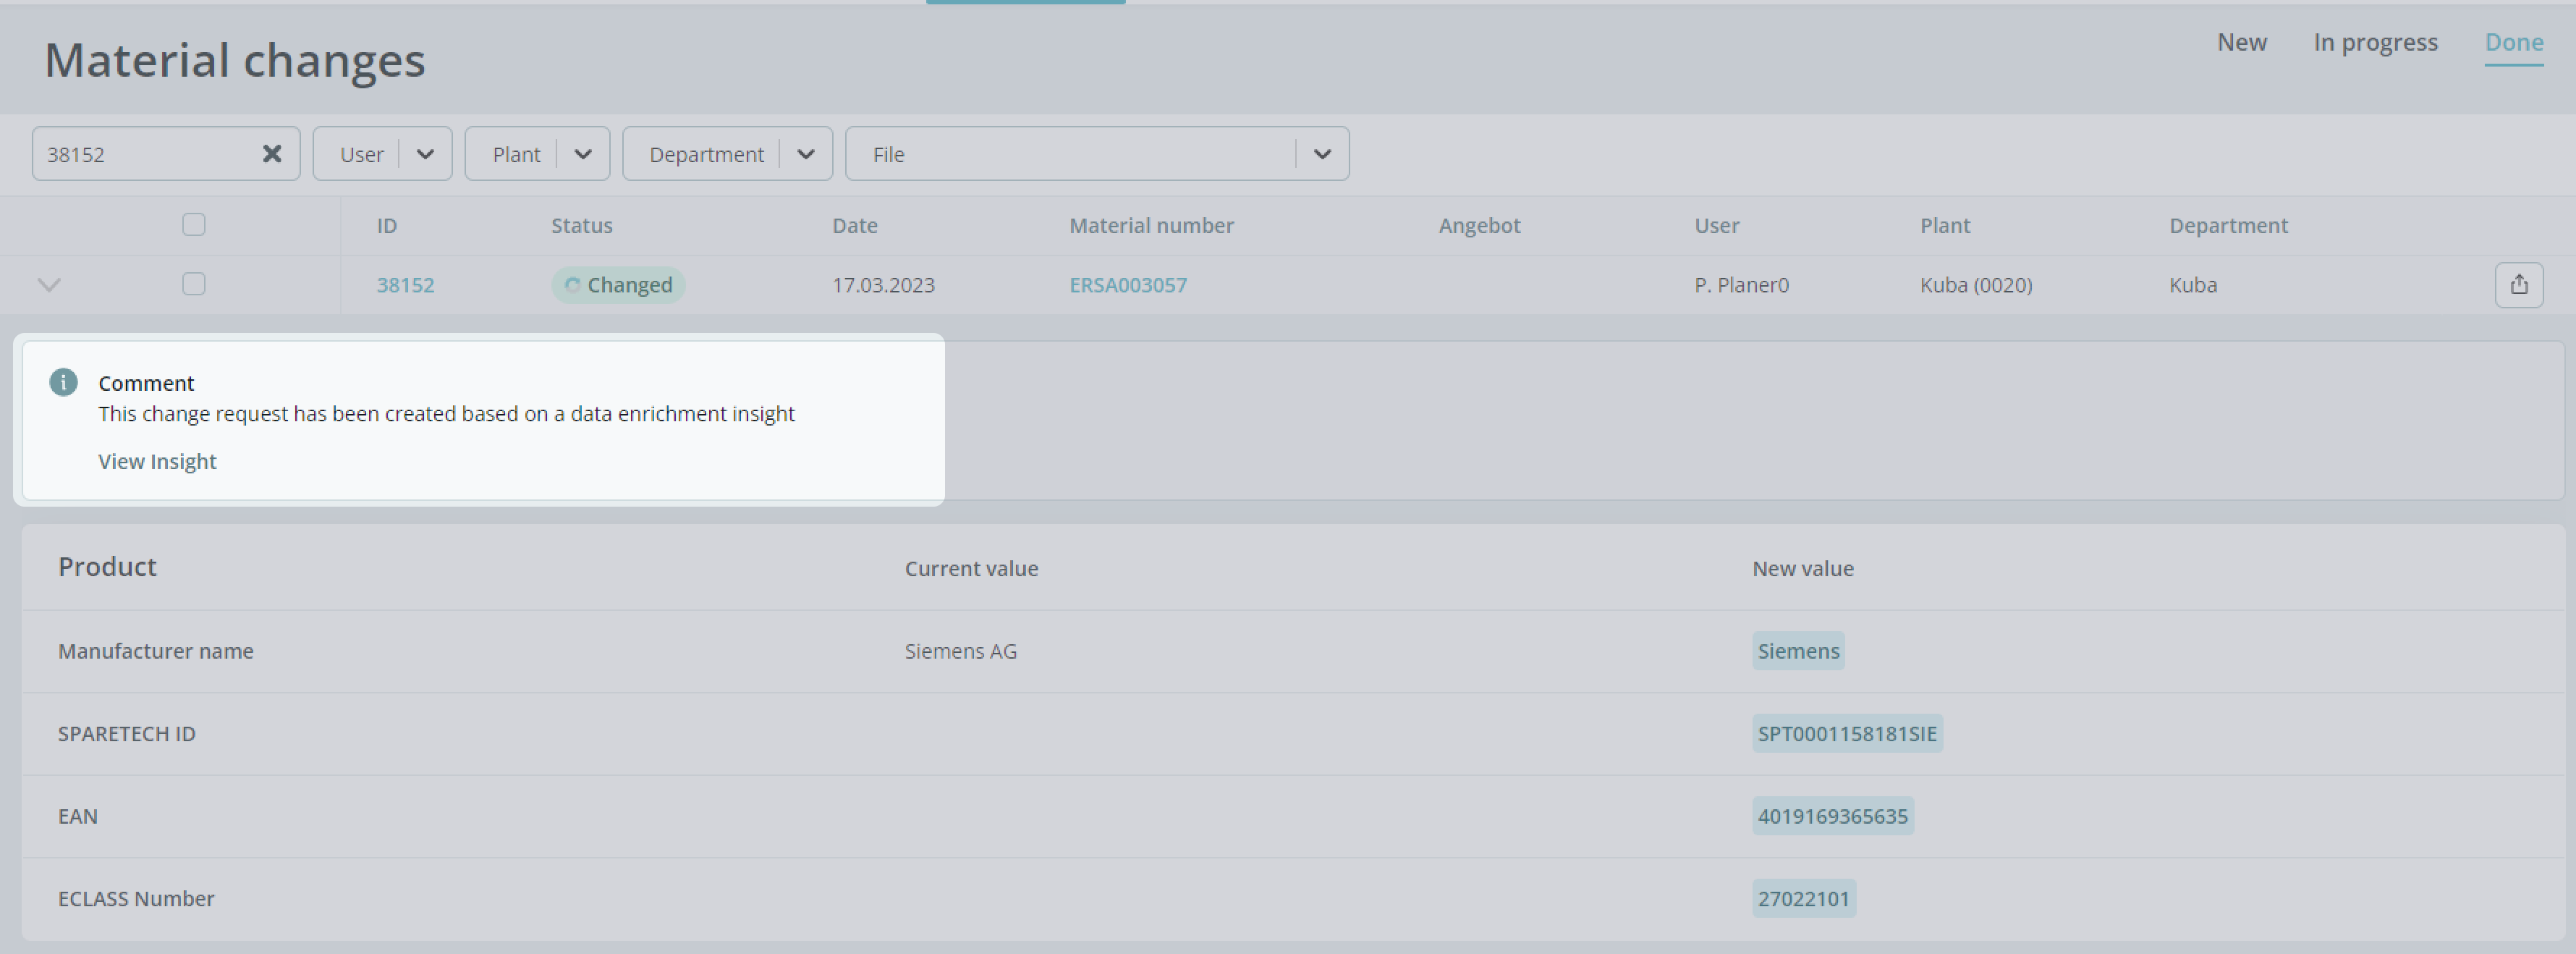Collapse row 38152 with its chevron

click(49, 285)
